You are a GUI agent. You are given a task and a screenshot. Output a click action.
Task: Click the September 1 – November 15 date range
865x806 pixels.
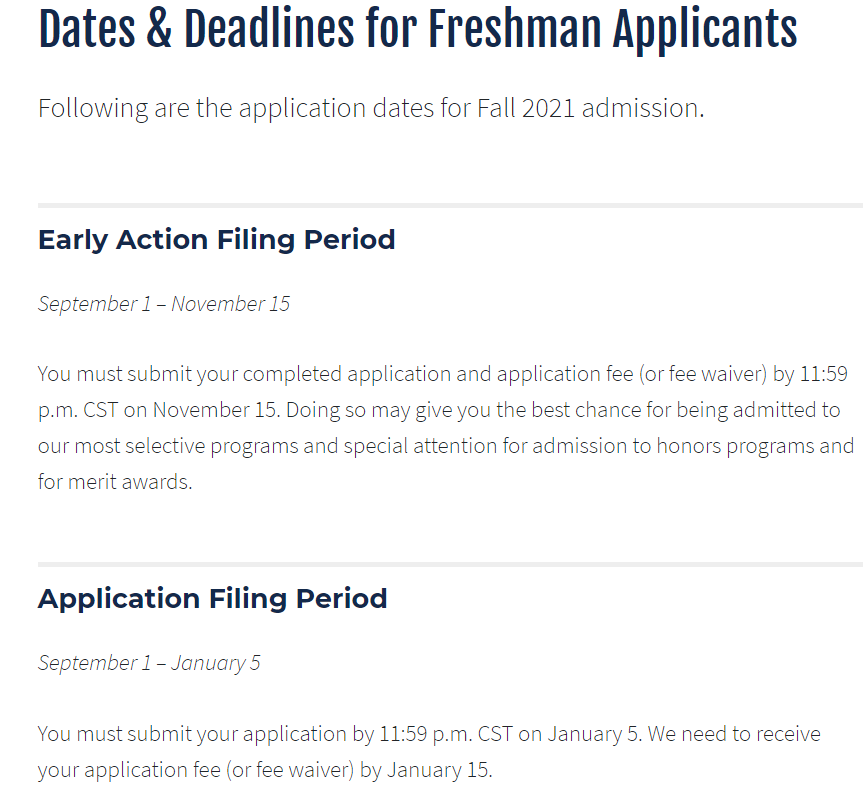(164, 304)
